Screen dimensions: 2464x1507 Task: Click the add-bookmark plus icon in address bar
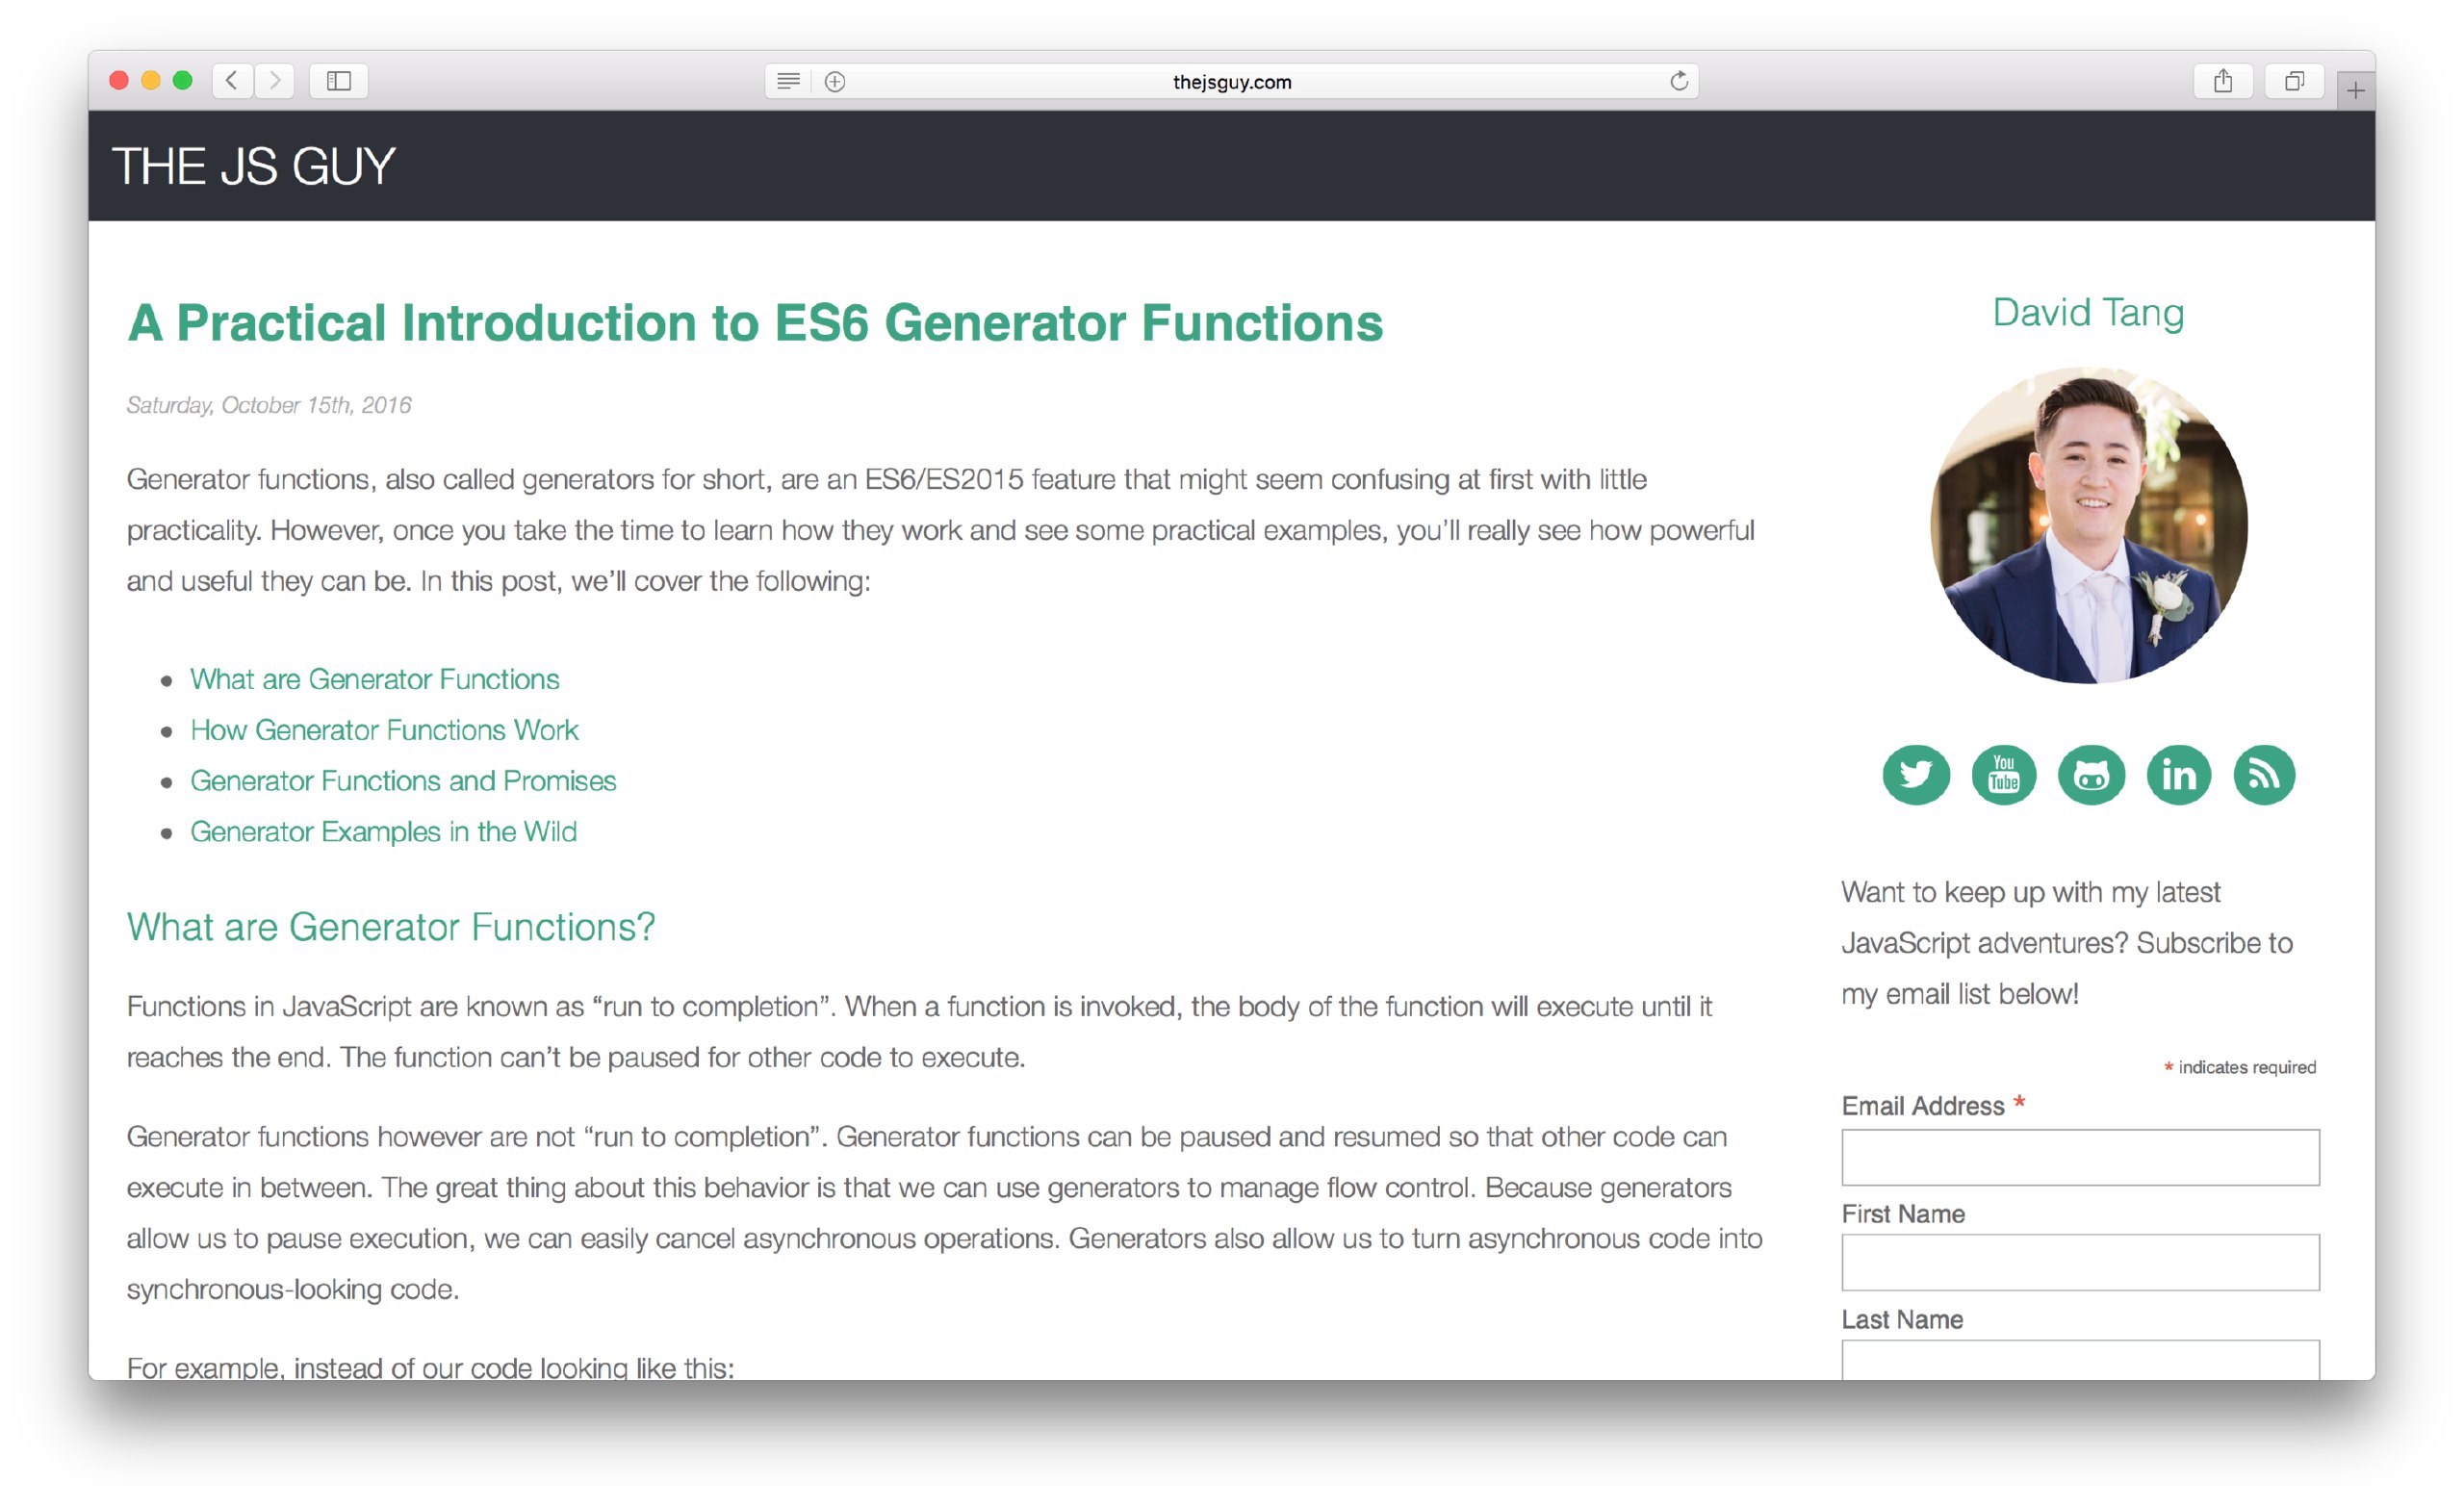click(835, 81)
